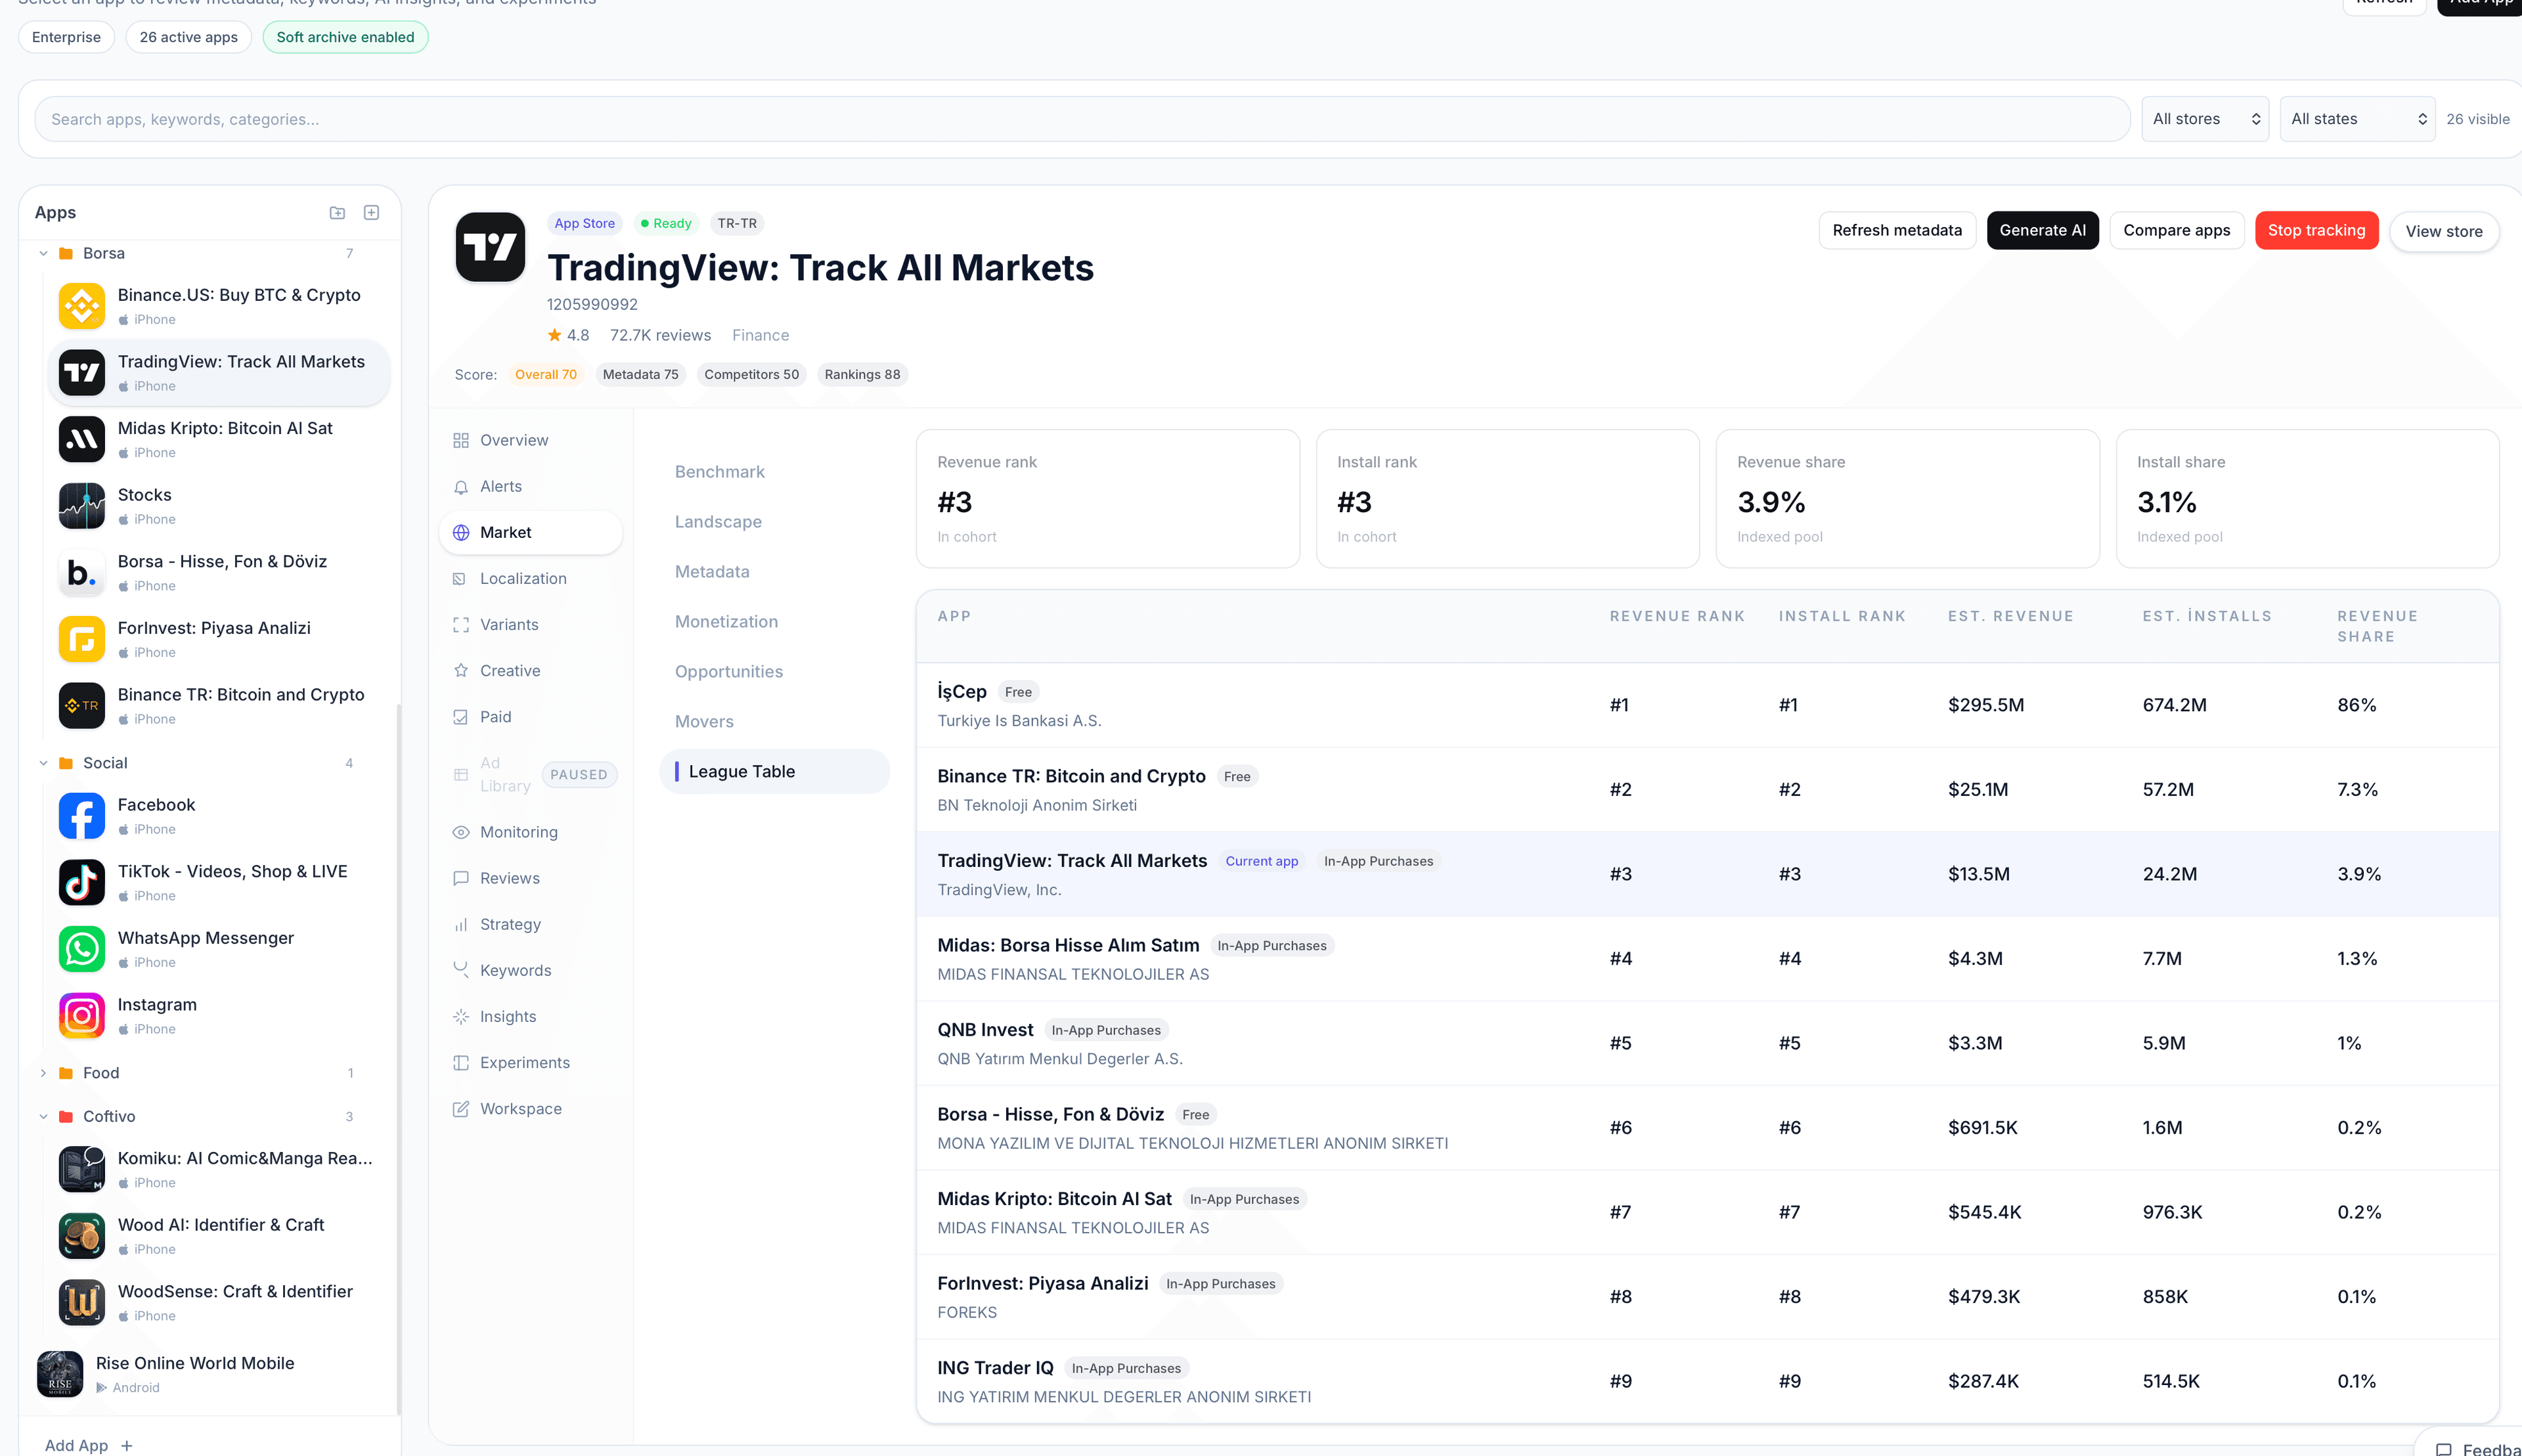Click the Refresh metadata button
2522x1456 pixels.
point(1897,230)
